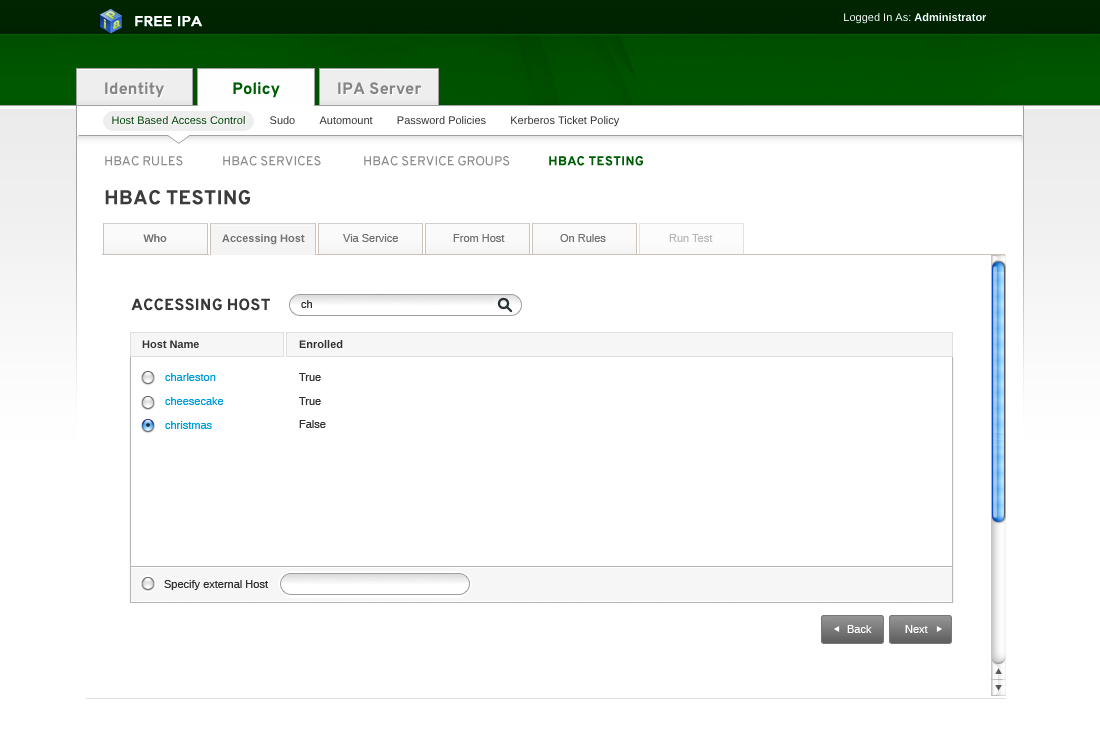Switch to the IPA Server tab

[379, 88]
